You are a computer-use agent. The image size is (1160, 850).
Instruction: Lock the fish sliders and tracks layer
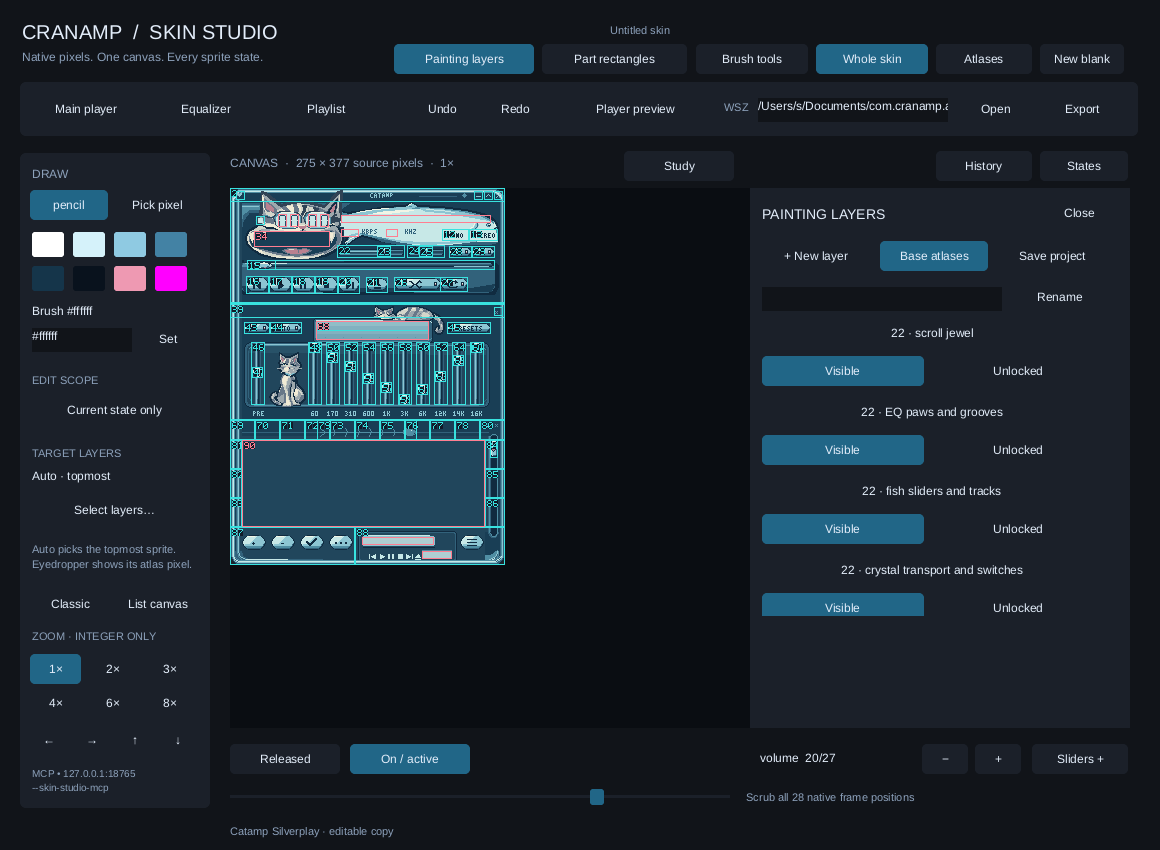click(x=1017, y=529)
